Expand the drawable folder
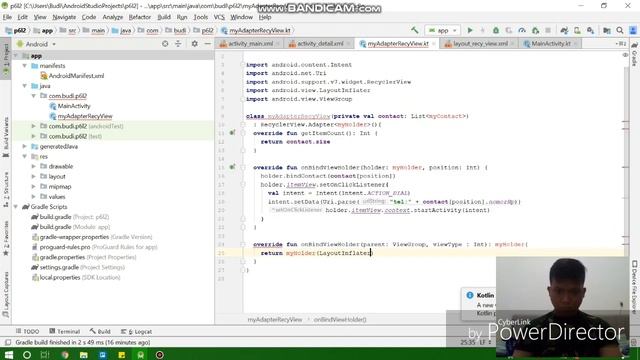Screen dimensions: 640x360 tap(33, 167)
